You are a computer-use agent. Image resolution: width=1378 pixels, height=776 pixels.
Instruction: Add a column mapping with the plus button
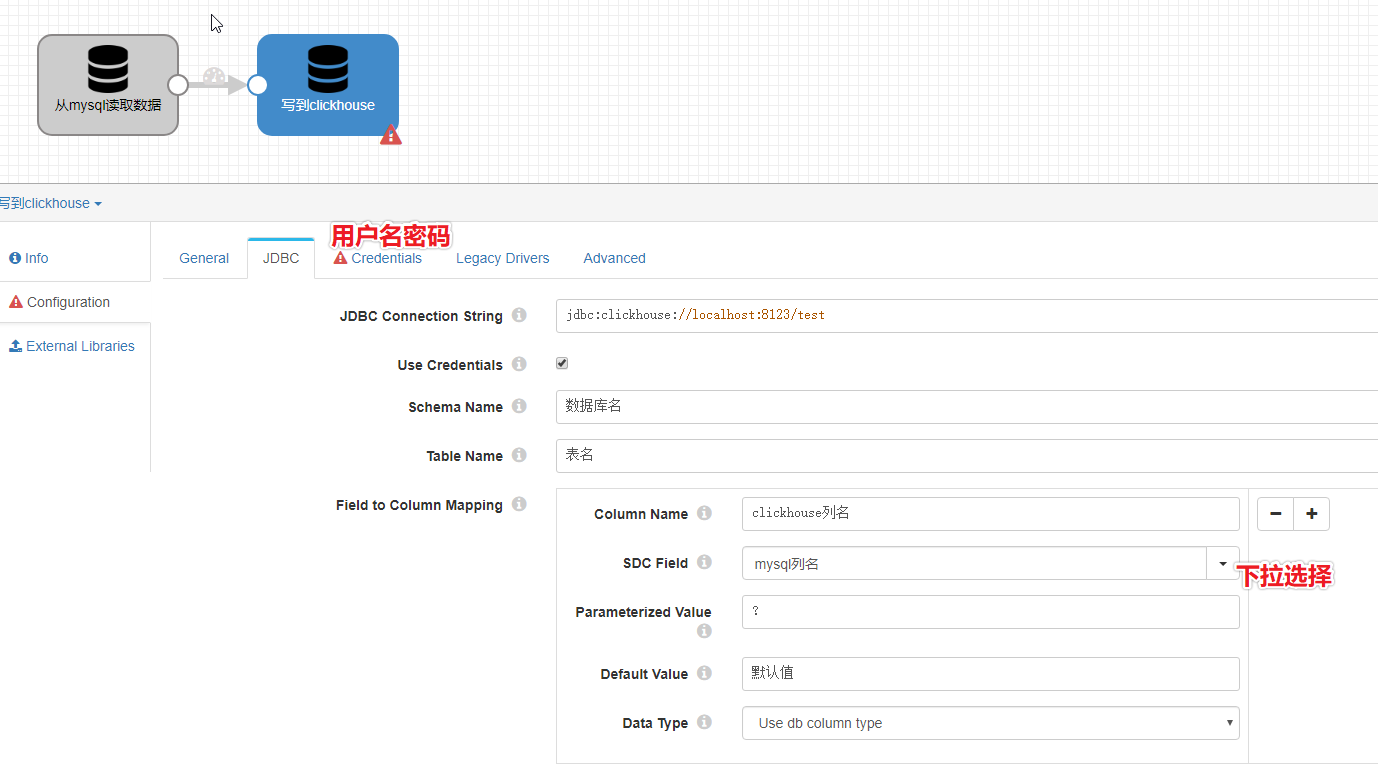[1312, 514]
